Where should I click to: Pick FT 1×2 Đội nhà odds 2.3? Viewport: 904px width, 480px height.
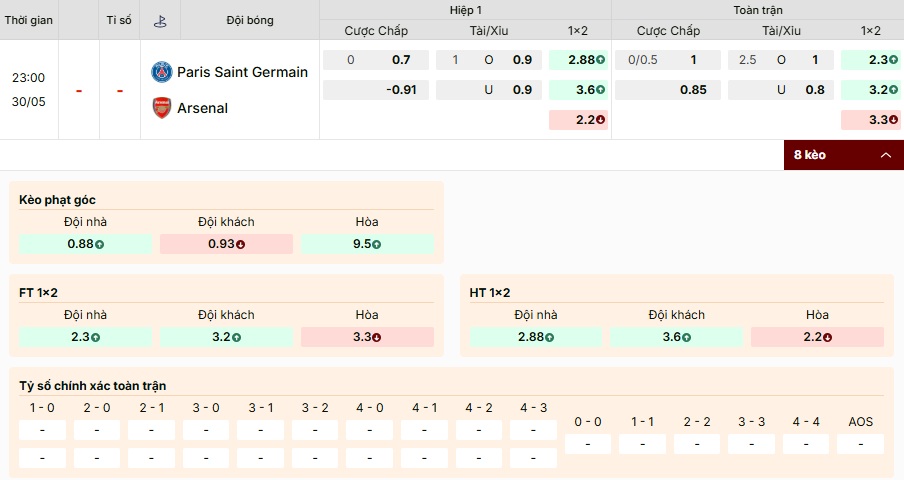pyautogui.click(x=85, y=337)
